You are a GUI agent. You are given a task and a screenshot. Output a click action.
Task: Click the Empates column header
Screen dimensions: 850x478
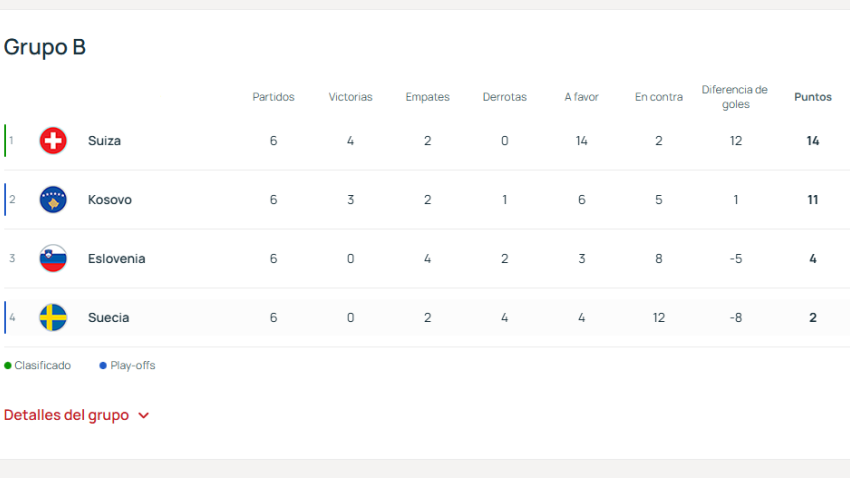(x=427, y=97)
